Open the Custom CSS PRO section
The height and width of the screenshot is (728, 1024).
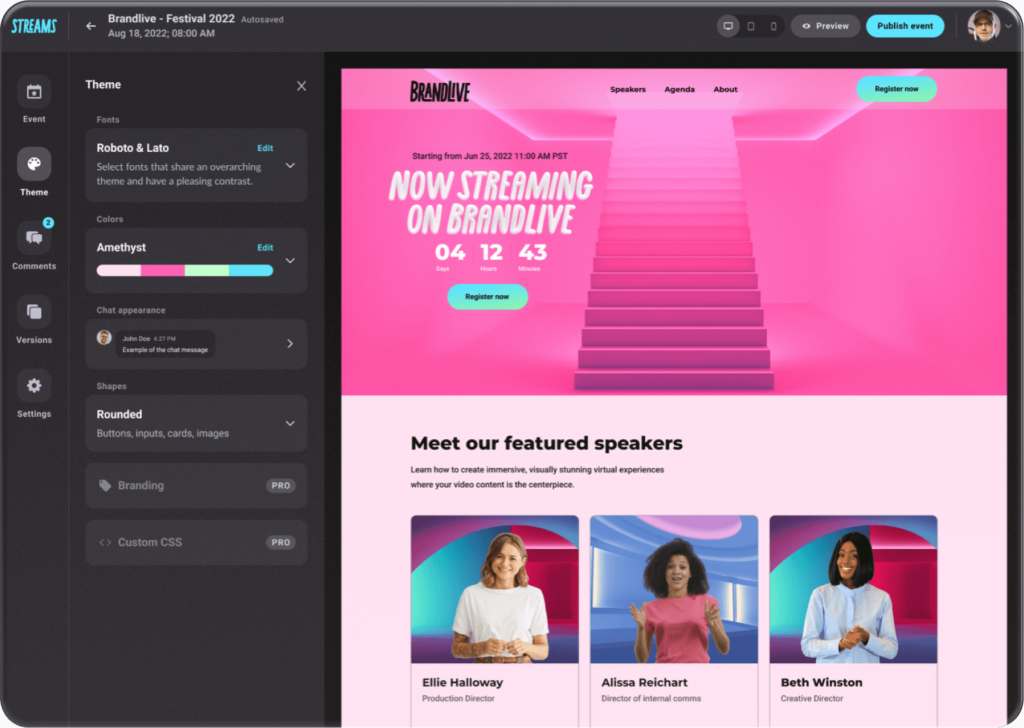click(x=195, y=542)
